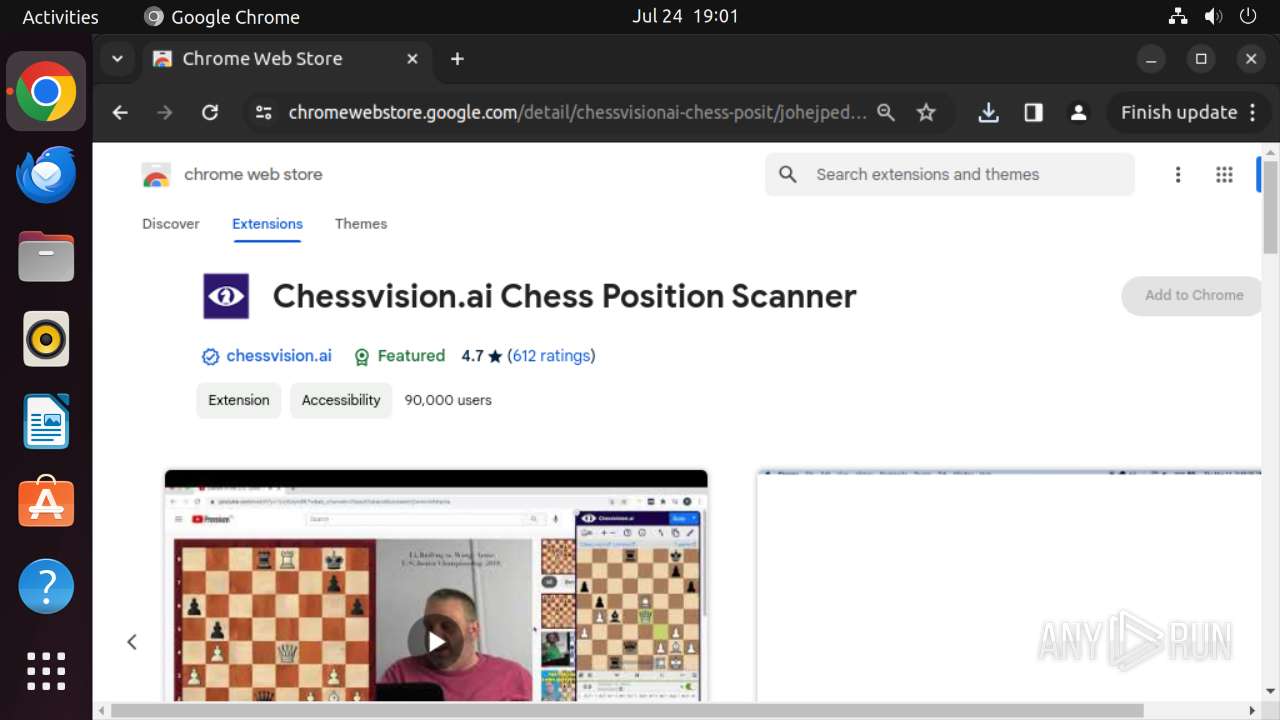Go back with the back arrow
The width and height of the screenshot is (1280, 720).
pyautogui.click(x=120, y=113)
